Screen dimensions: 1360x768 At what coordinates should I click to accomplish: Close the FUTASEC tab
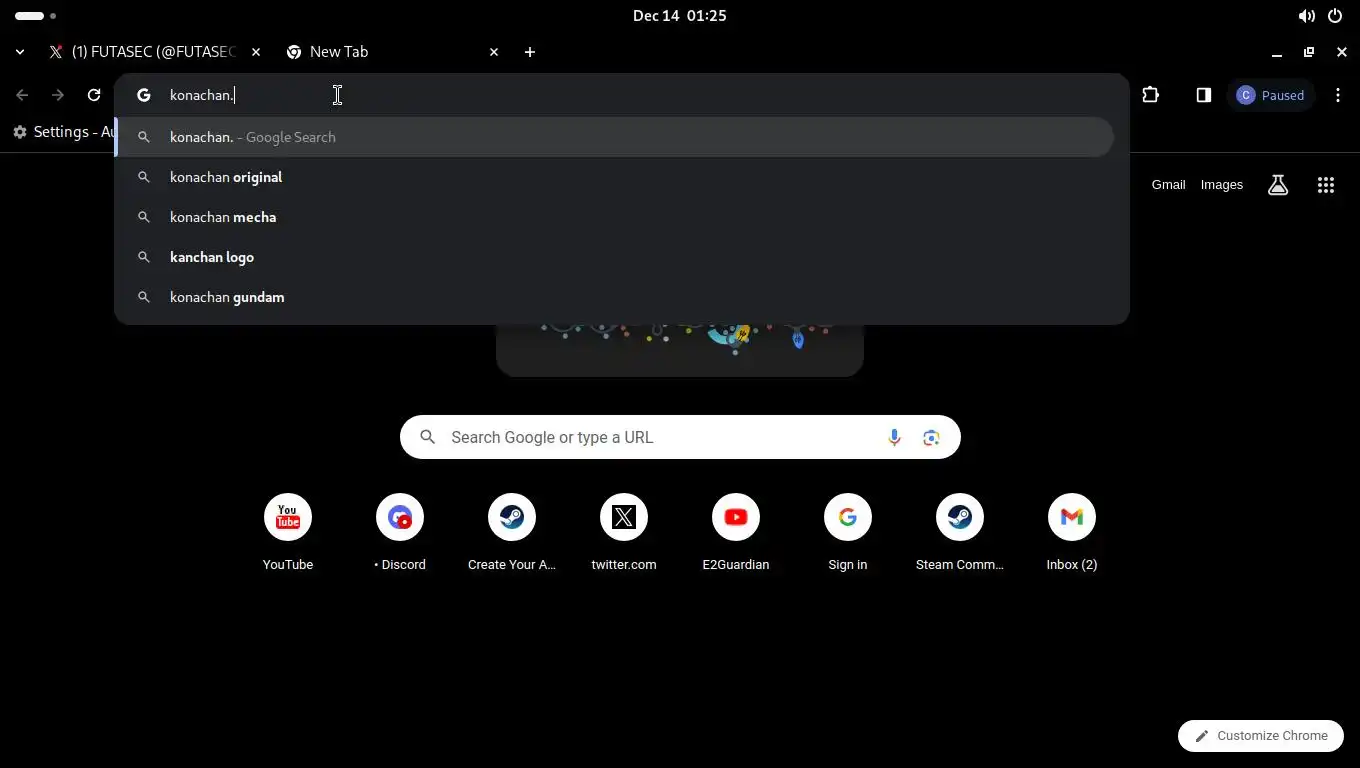point(256,52)
